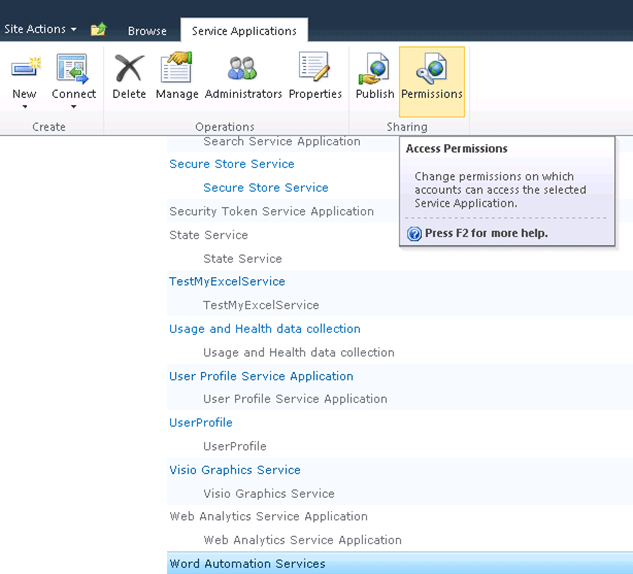Screen dimensions: 633x574
Task: Open the Secure Store Service link
Action: coord(232,164)
